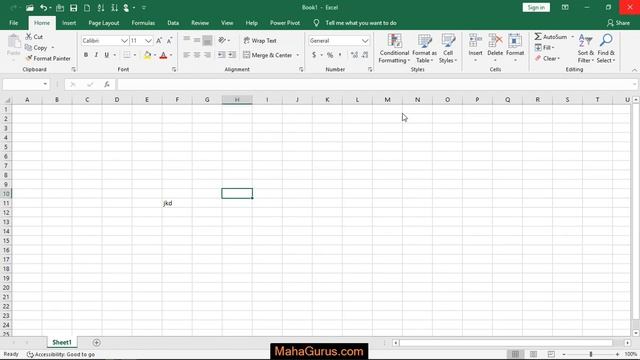Open Conditional Formatting menu
This screenshot has width=640, height=360.
(394, 49)
